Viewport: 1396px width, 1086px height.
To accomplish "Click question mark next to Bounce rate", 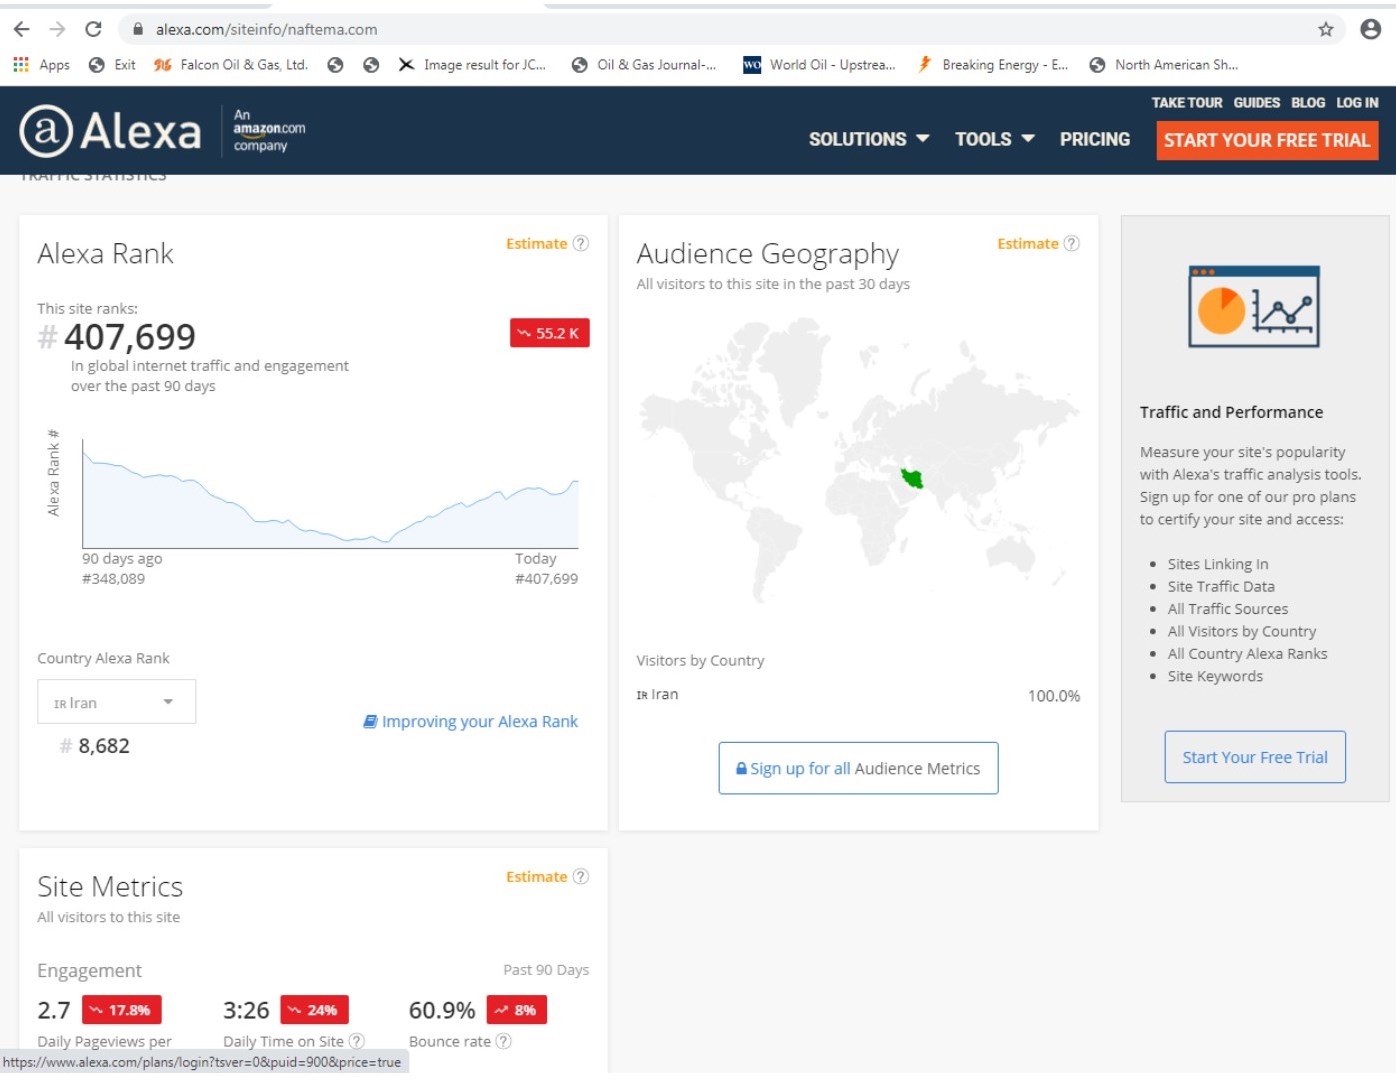I will [504, 1041].
